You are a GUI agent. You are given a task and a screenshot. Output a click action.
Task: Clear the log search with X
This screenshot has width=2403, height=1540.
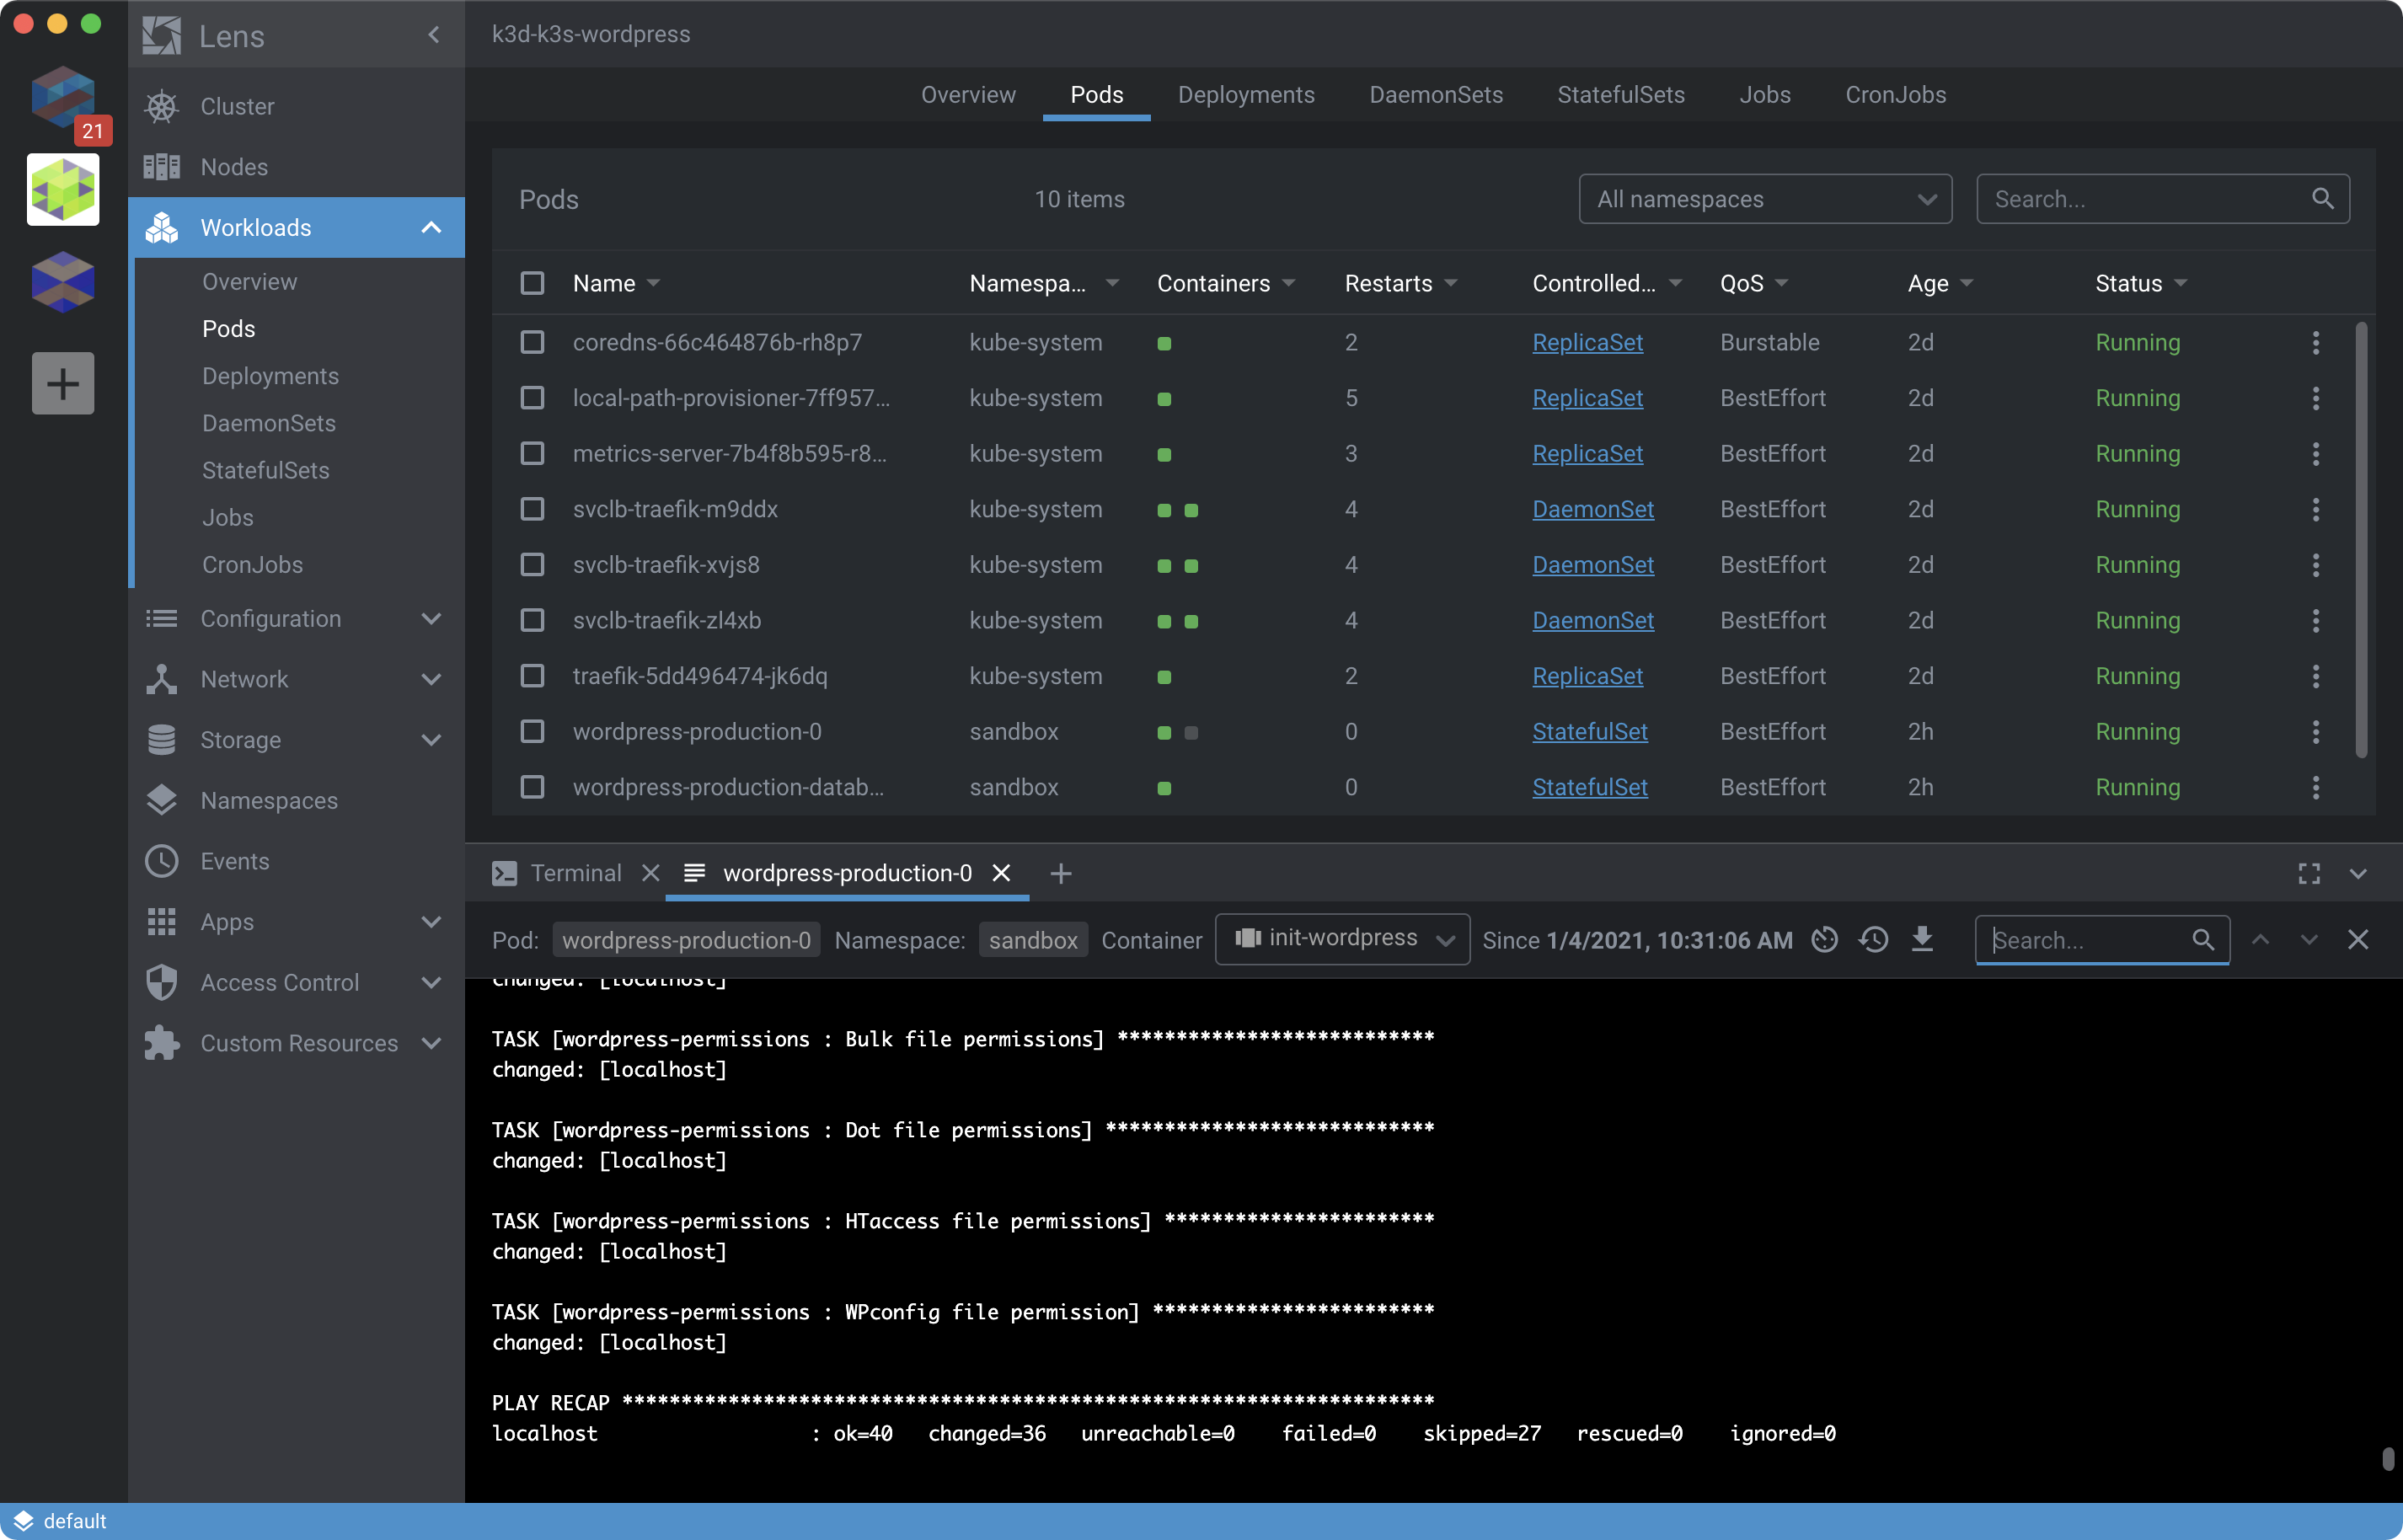(2358, 939)
